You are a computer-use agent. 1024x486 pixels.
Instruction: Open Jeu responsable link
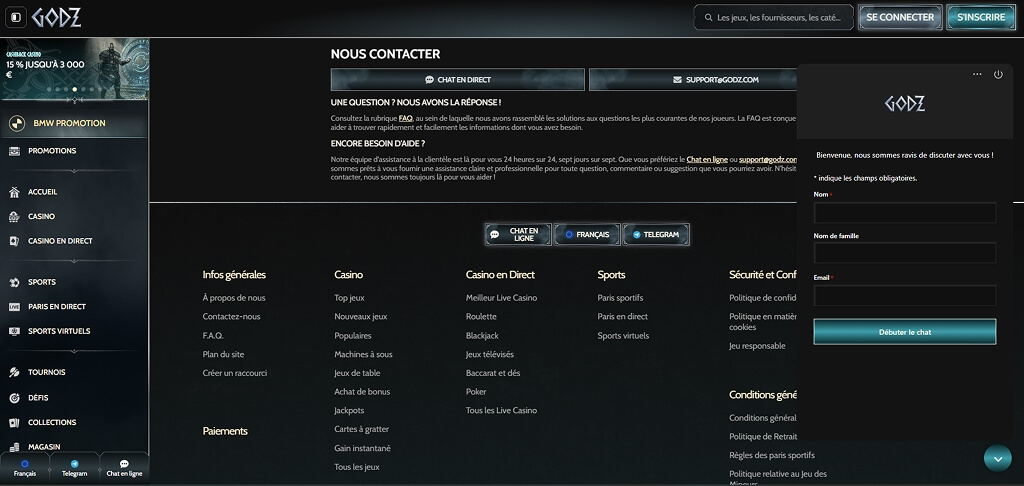tap(758, 346)
